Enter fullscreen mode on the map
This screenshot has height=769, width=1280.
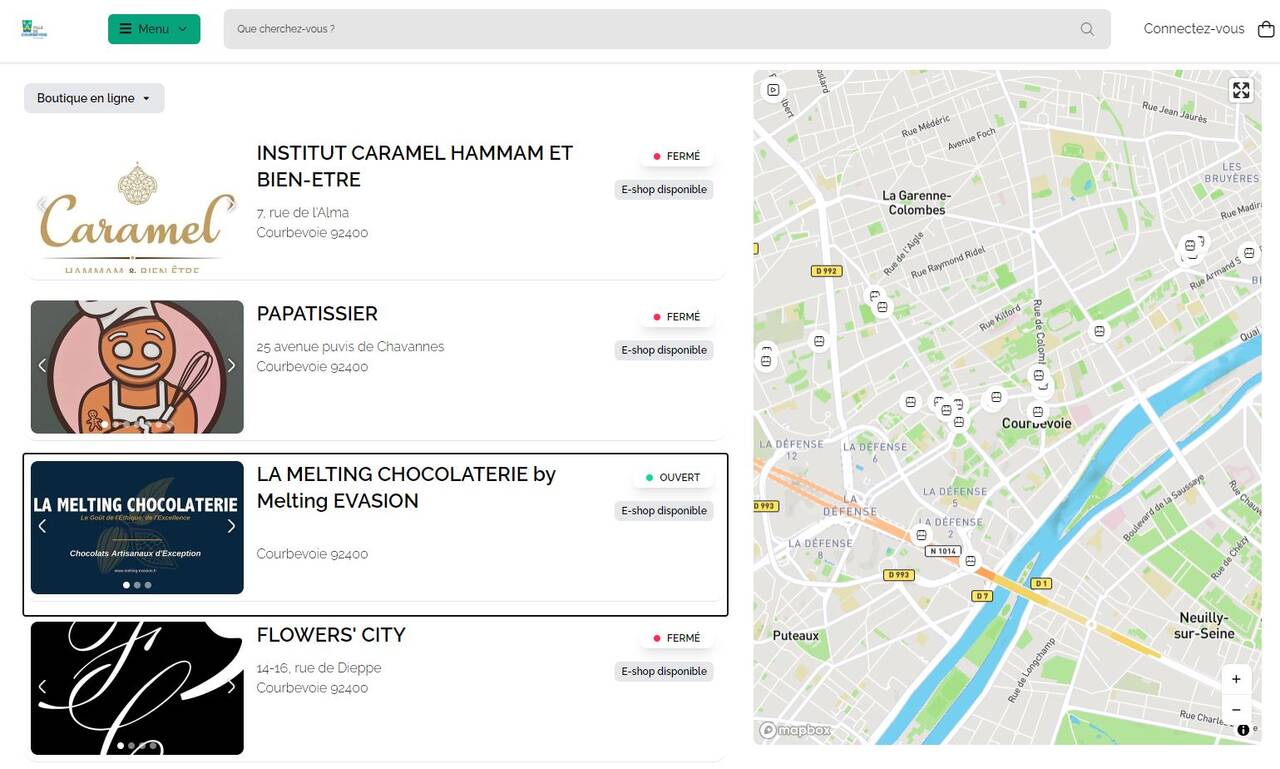click(x=1241, y=89)
